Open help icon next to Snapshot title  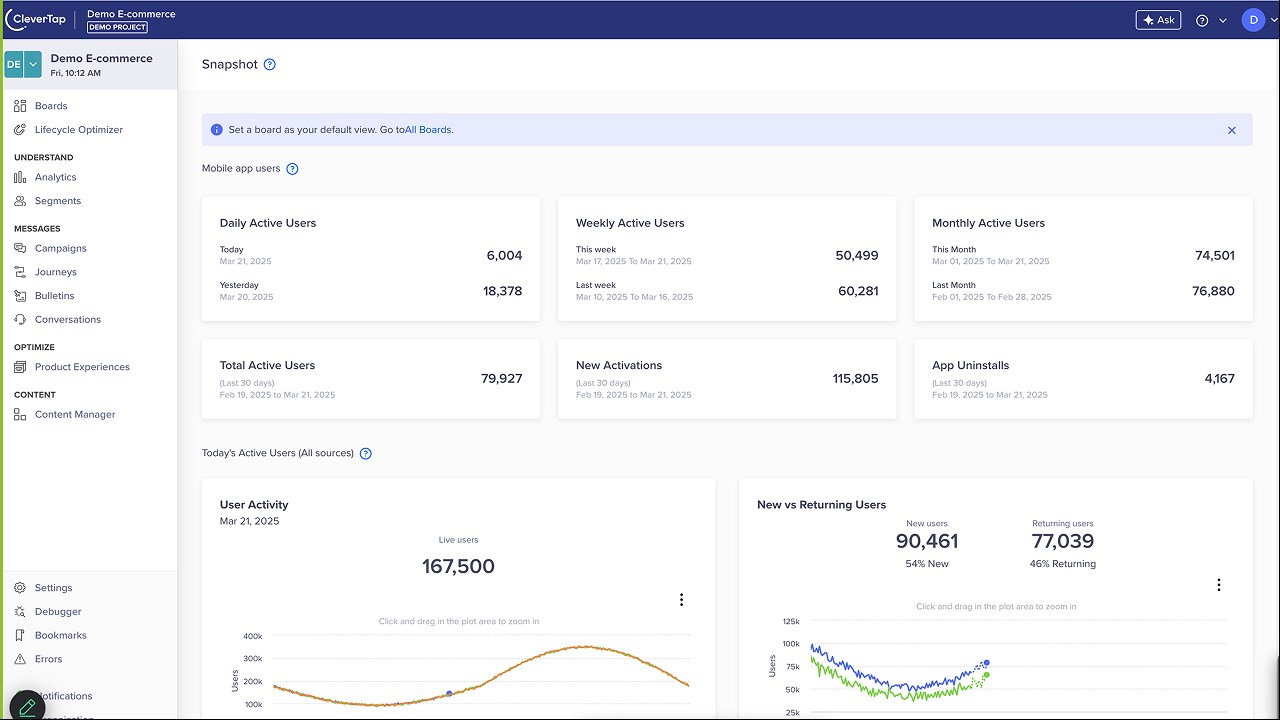[269, 64]
